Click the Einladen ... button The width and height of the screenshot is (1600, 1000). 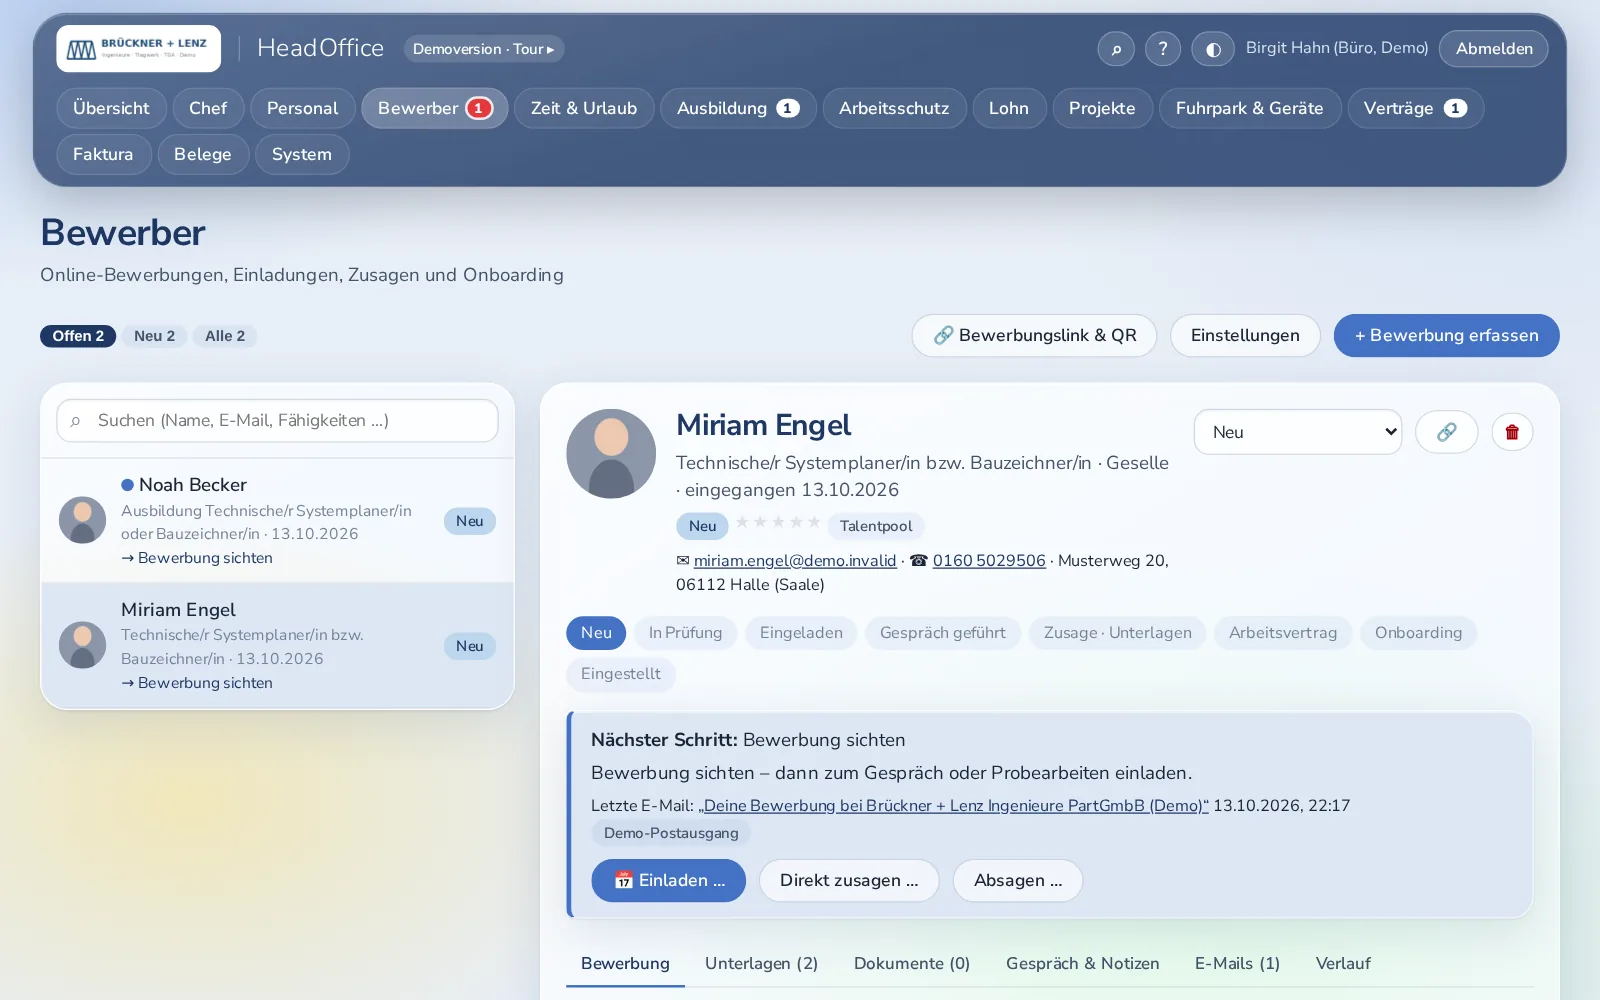pyautogui.click(x=668, y=881)
